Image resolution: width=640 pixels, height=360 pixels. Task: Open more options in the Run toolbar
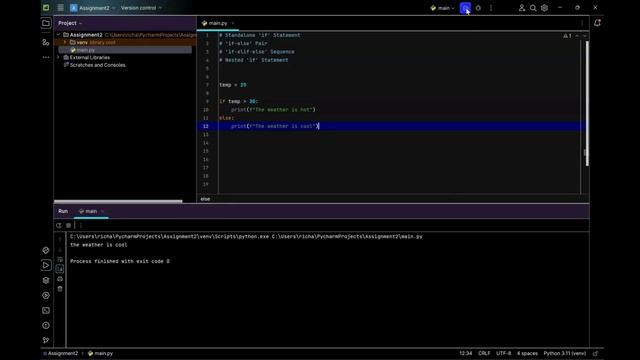click(x=81, y=225)
